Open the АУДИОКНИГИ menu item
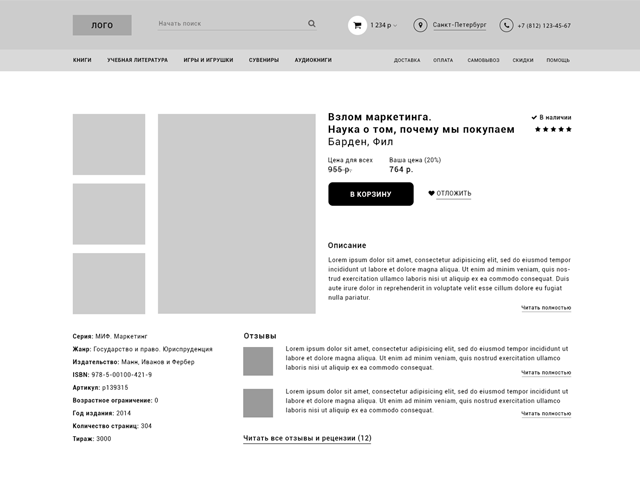 [313, 60]
